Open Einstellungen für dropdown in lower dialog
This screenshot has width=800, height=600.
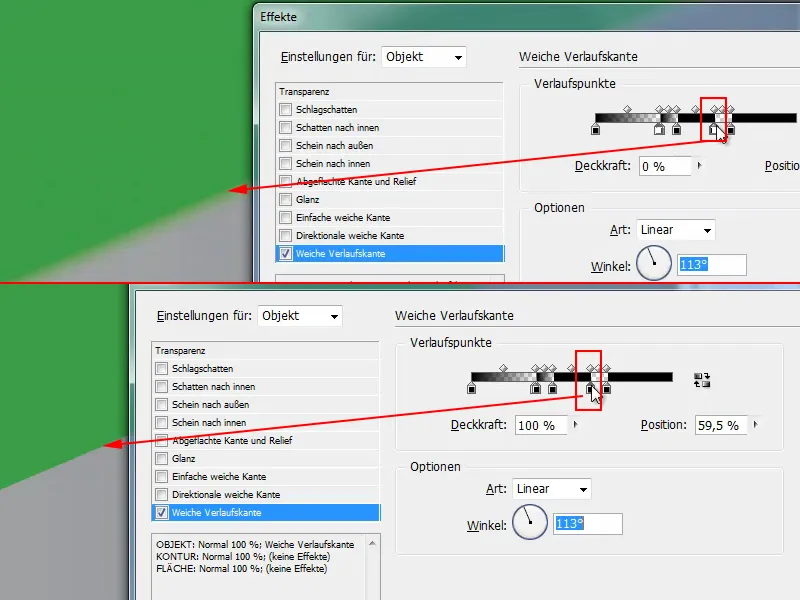point(300,316)
